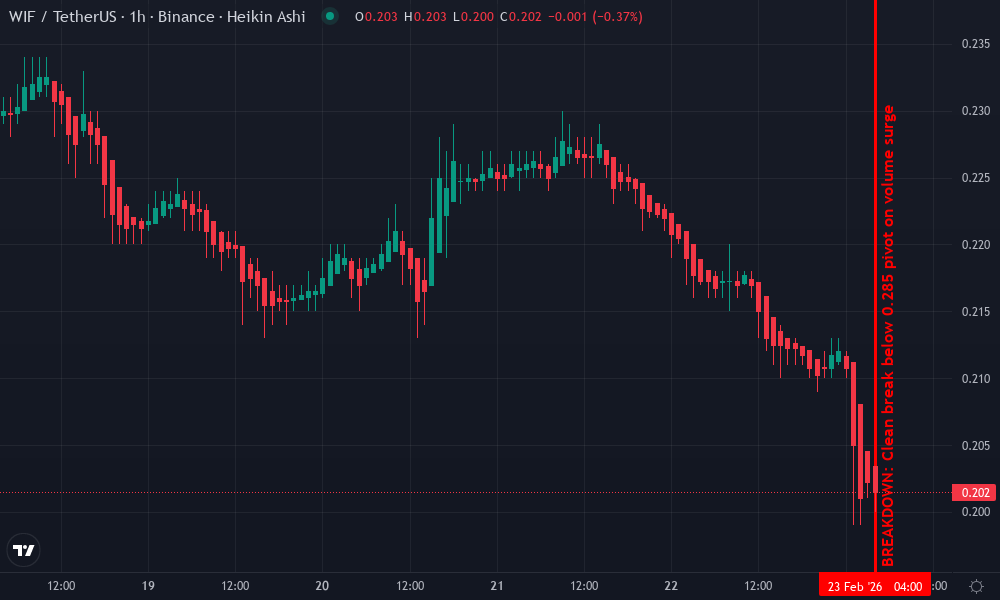Open the symbol search by clicking WIF / TetherUS
This screenshot has height=600, width=1000.
(63, 17)
